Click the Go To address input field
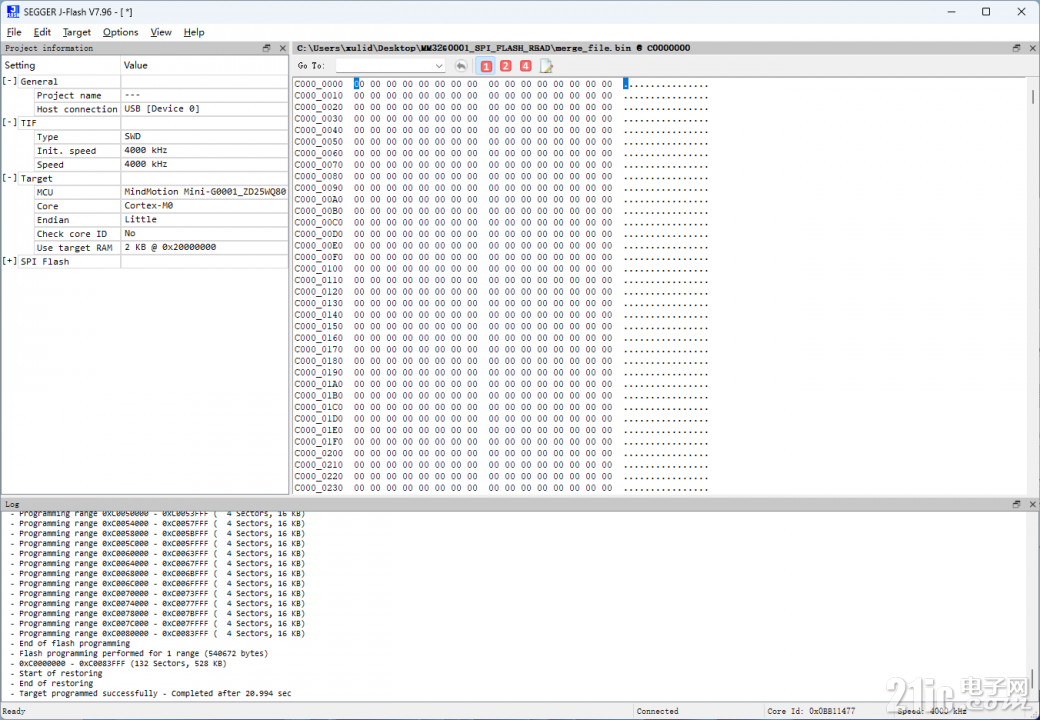1040x720 pixels. (x=385, y=66)
